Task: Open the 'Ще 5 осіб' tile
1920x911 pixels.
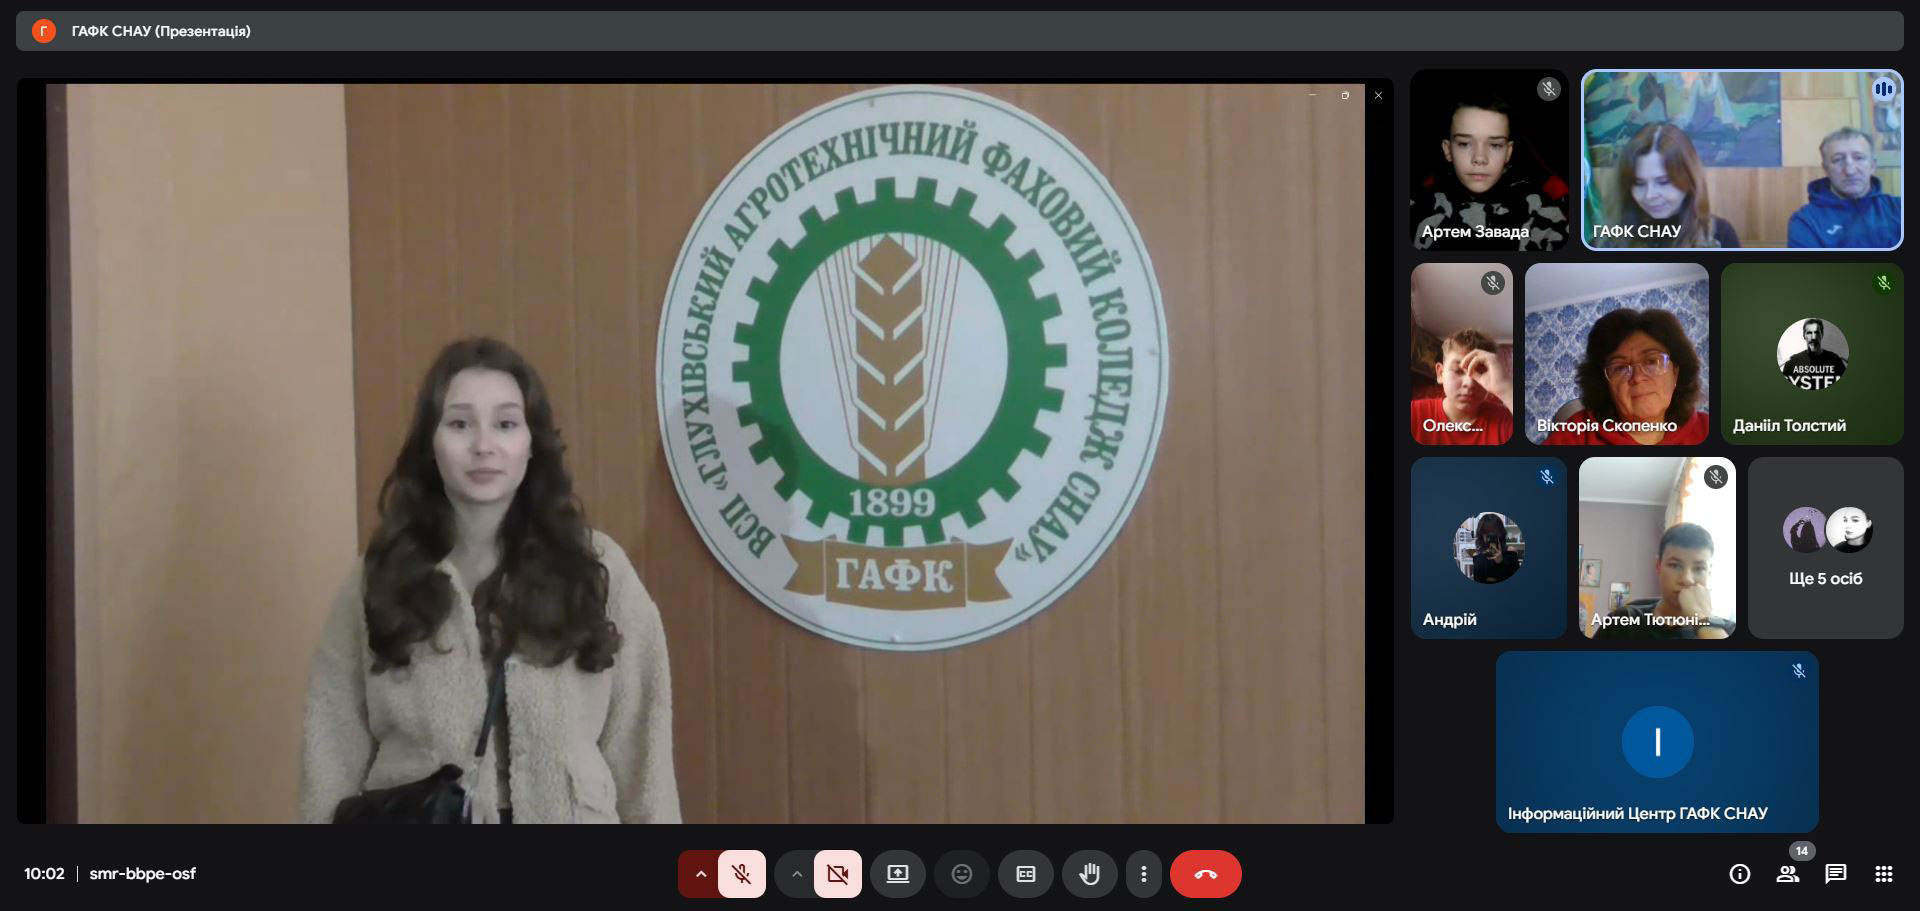Action: [1825, 548]
